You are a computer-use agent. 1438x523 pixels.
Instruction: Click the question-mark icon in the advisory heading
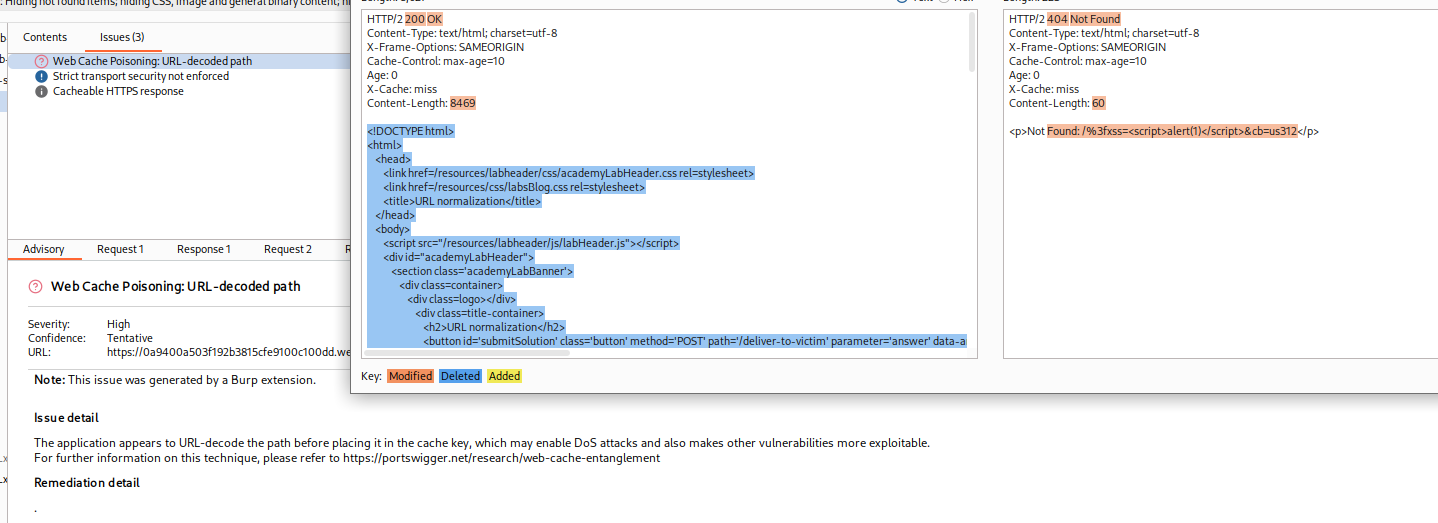[x=38, y=287]
